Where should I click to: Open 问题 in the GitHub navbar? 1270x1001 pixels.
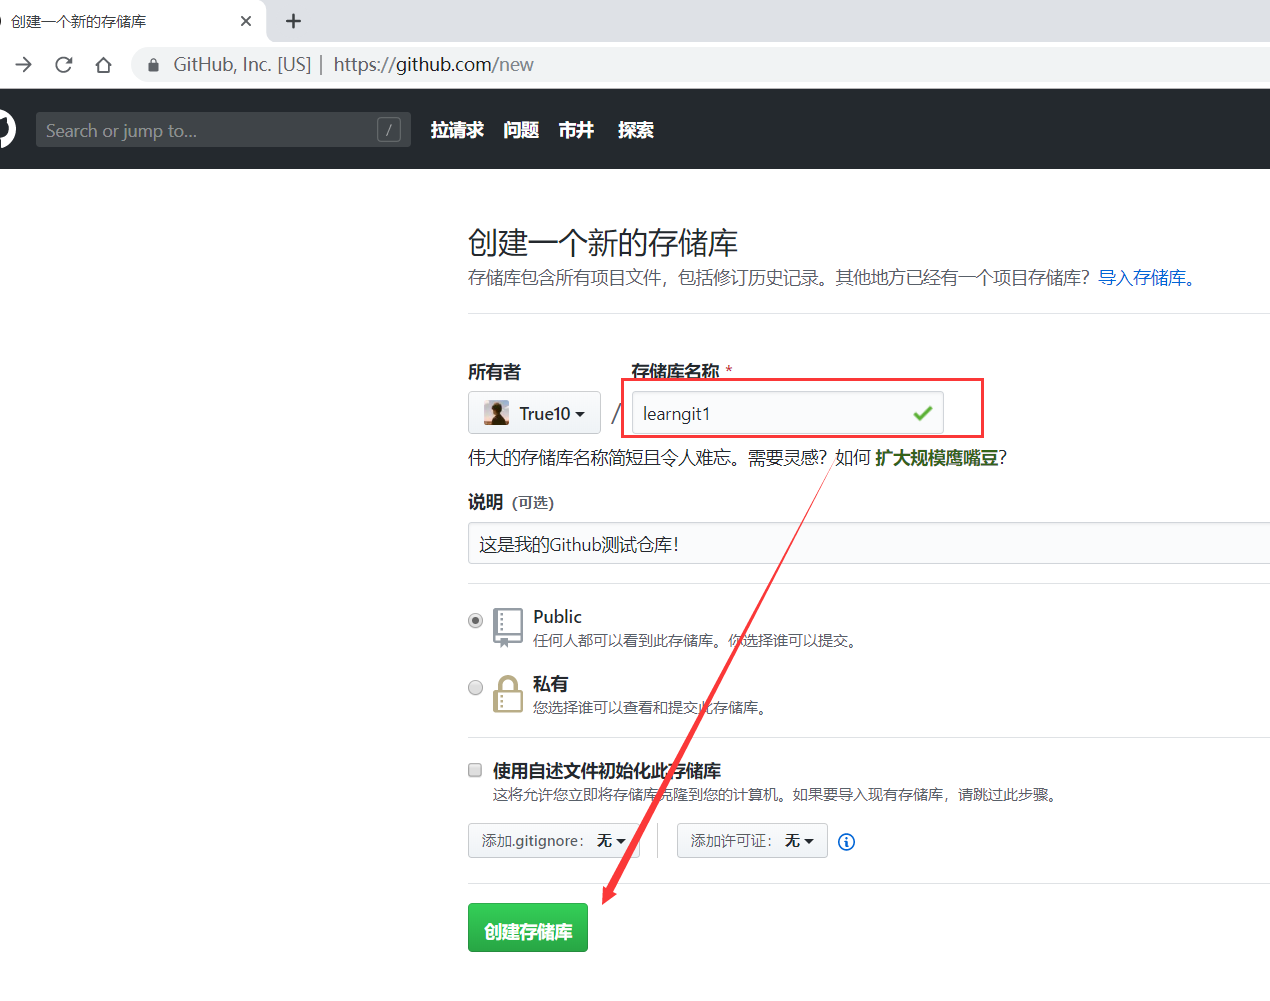(x=521, y=130)
